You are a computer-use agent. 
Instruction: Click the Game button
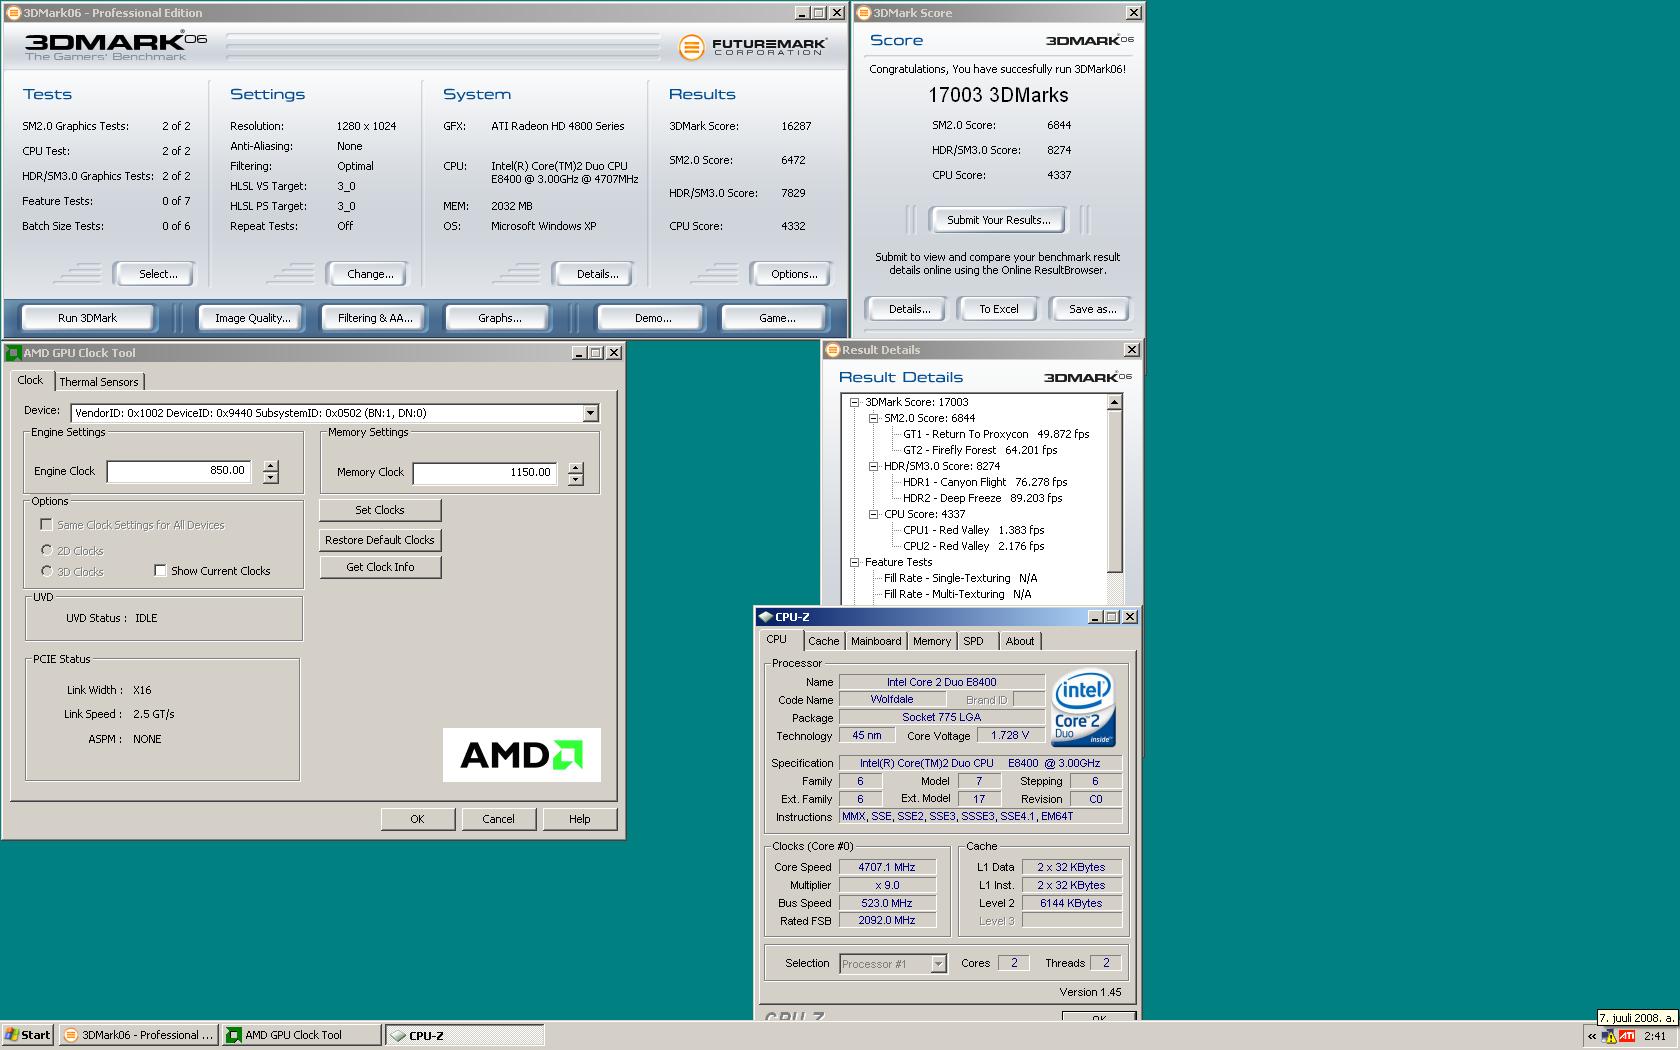tap(777, 318)
